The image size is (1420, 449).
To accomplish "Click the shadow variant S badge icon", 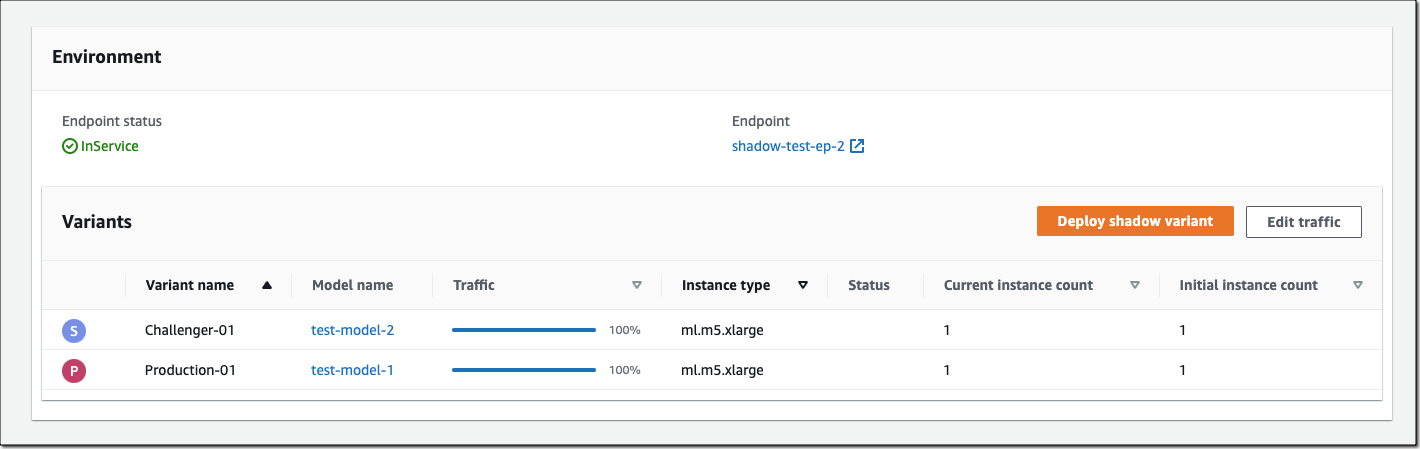I will pyautogui.click(x=74, y=330).
